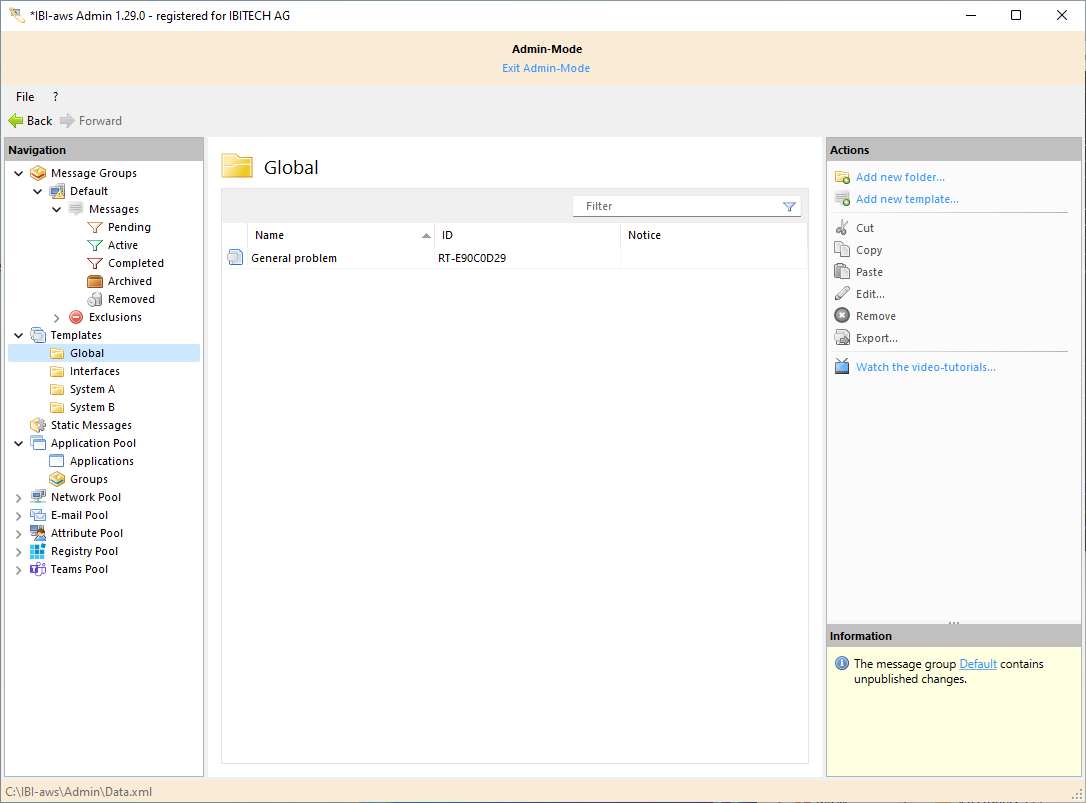The width and height of the screenshot is (1086, 803).
Task: Click the Remove icon in Actions
Action: tap(842, 316)
